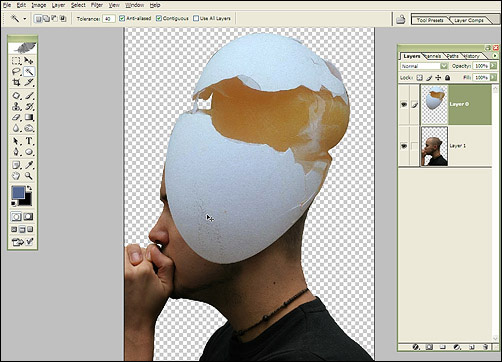Select the Type tool

coord(29,141)
